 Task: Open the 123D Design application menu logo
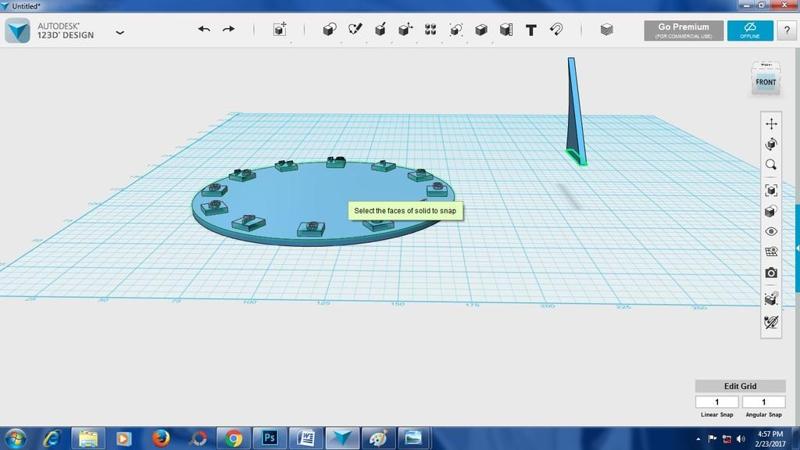tap(18, 31)
